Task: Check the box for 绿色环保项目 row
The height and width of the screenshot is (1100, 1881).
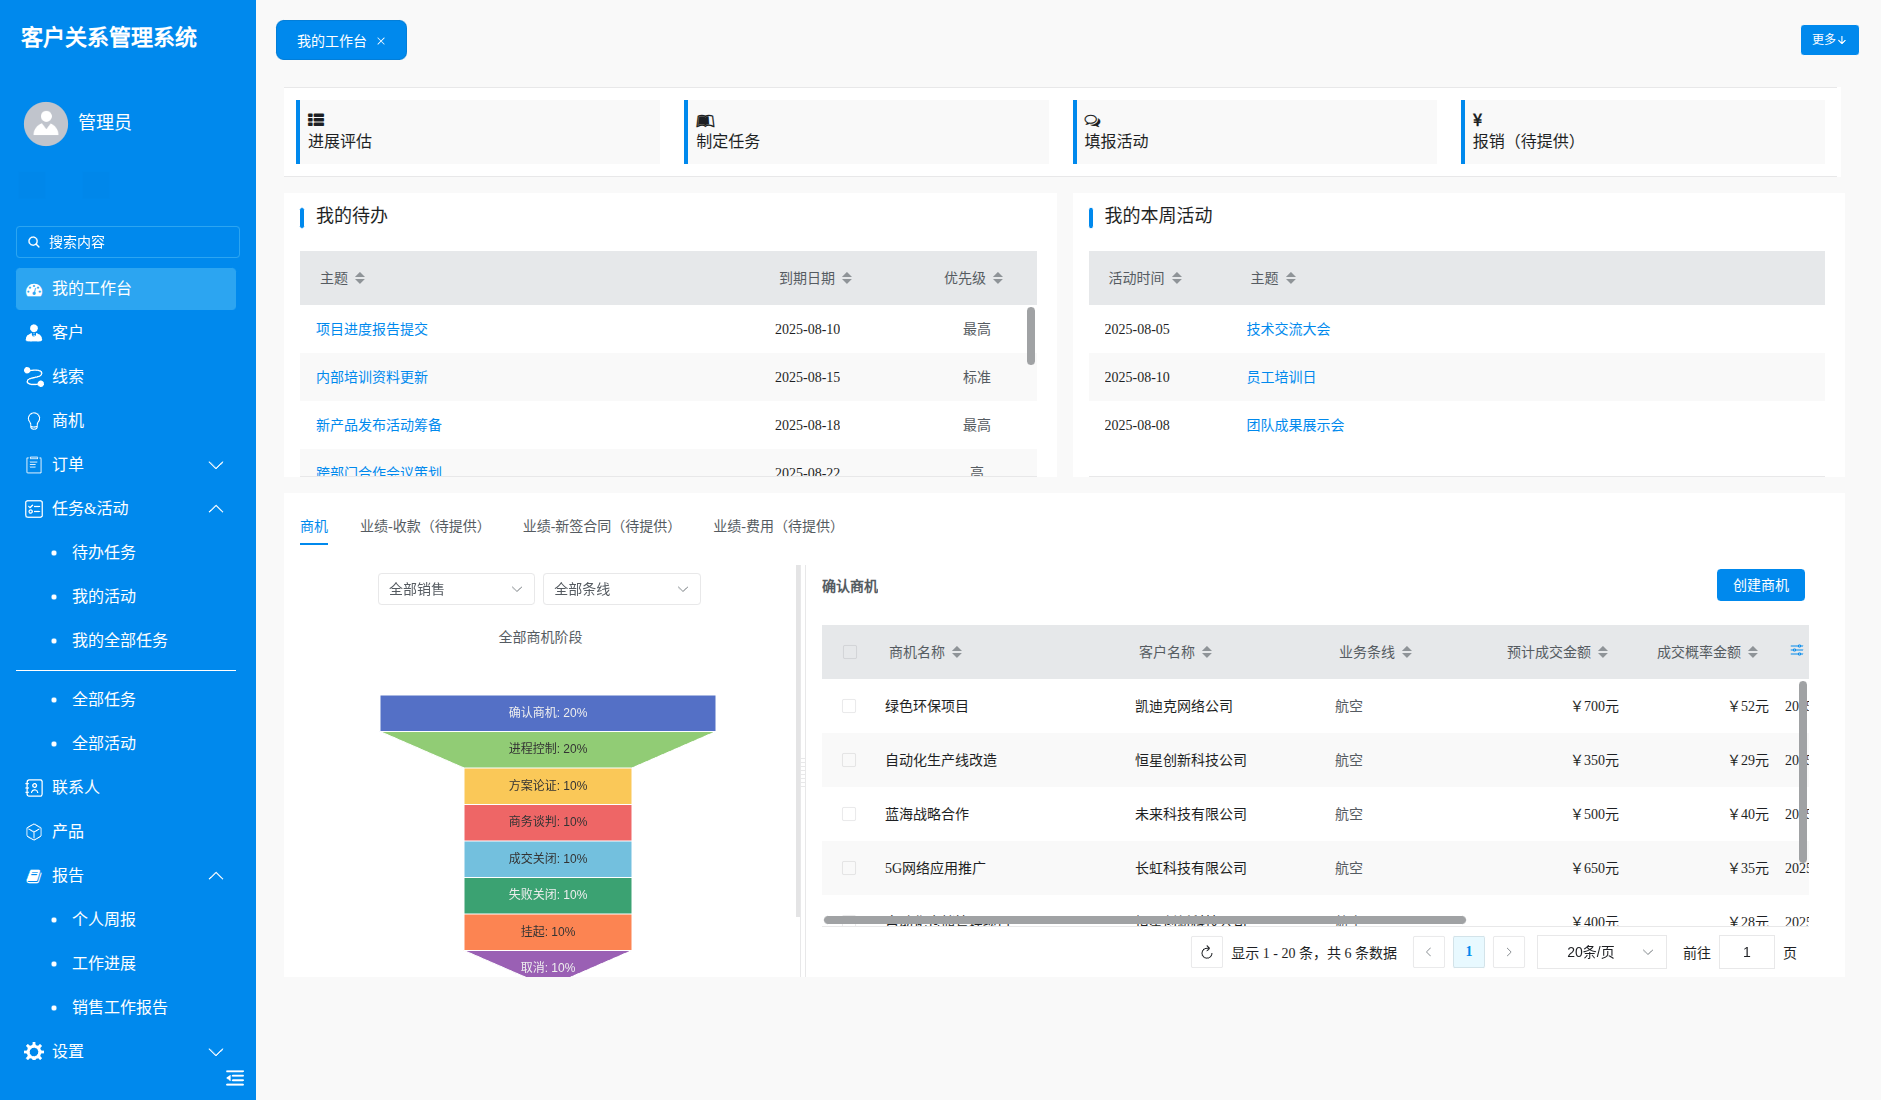Action: 849,706
